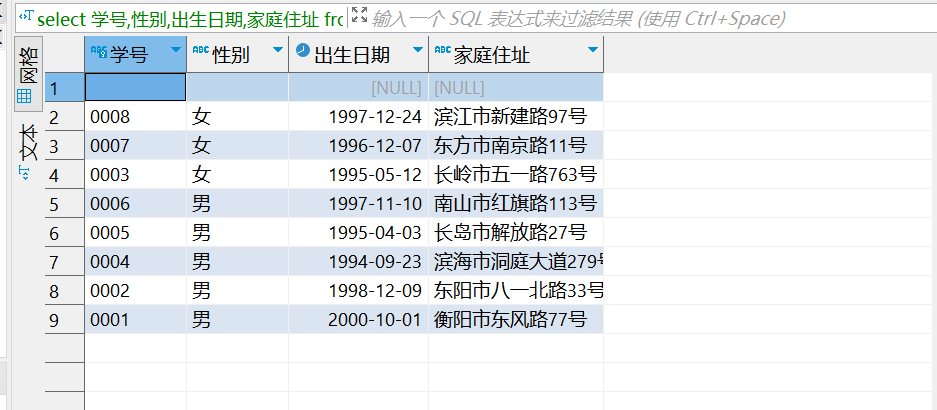937x410 pixels.
Task: Select row number 2 header
Action: [65, 117]
